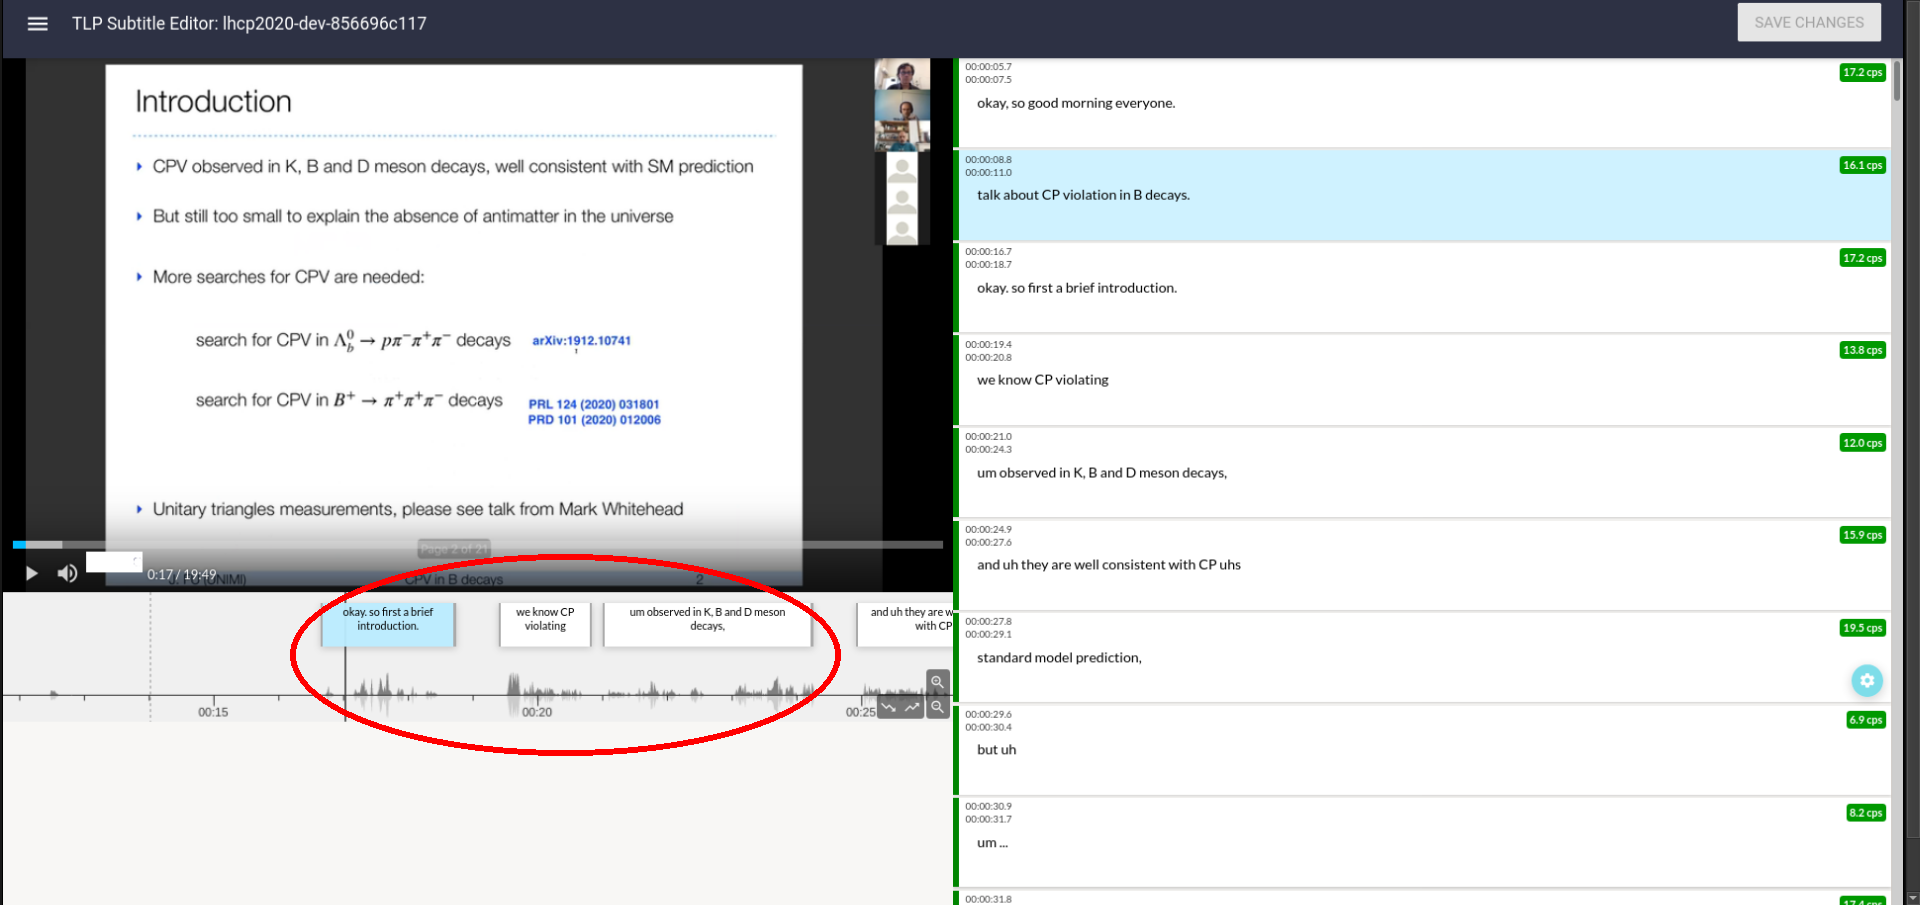The width and height of the screenshot is (1920, 905).
Task: Select the 'okay. so first a brief introduction.' timeline segment
Action: coord(388,624)
